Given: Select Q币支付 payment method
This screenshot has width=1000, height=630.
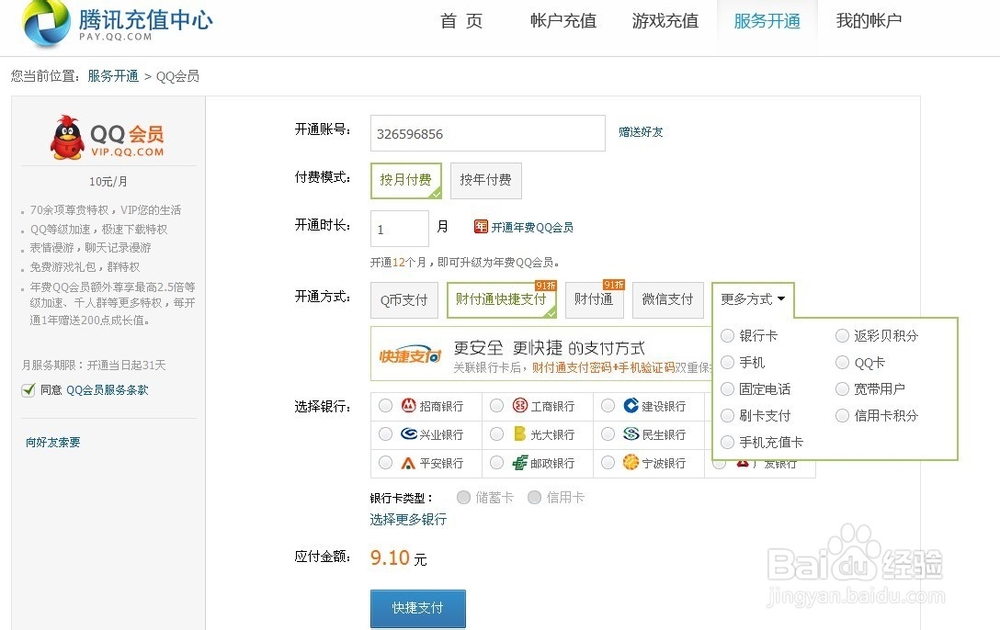Looking at the screenshot, I should coord(404,300).
